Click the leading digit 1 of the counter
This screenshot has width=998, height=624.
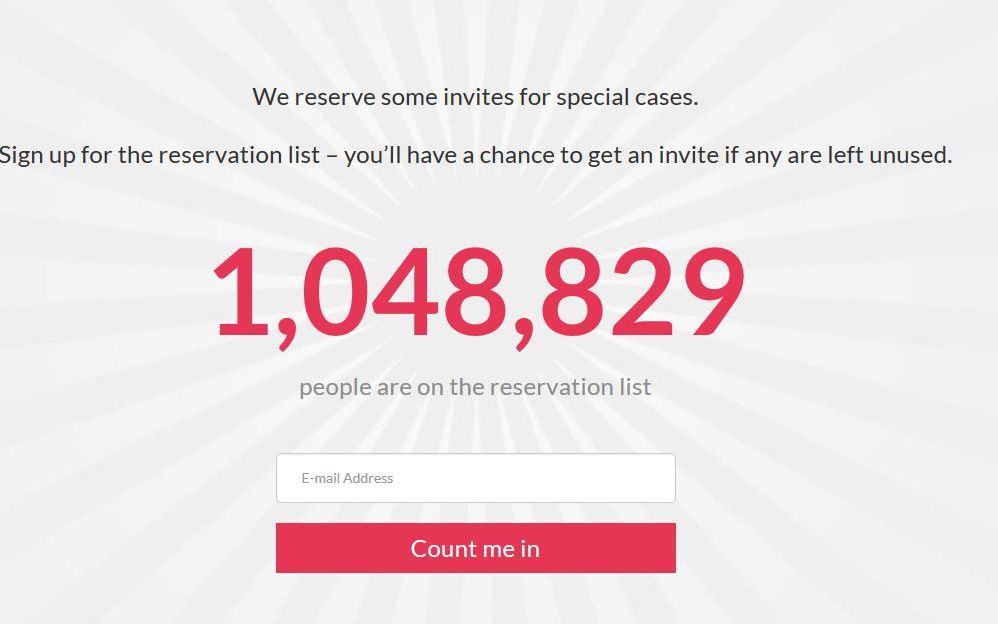pos(241,293)
